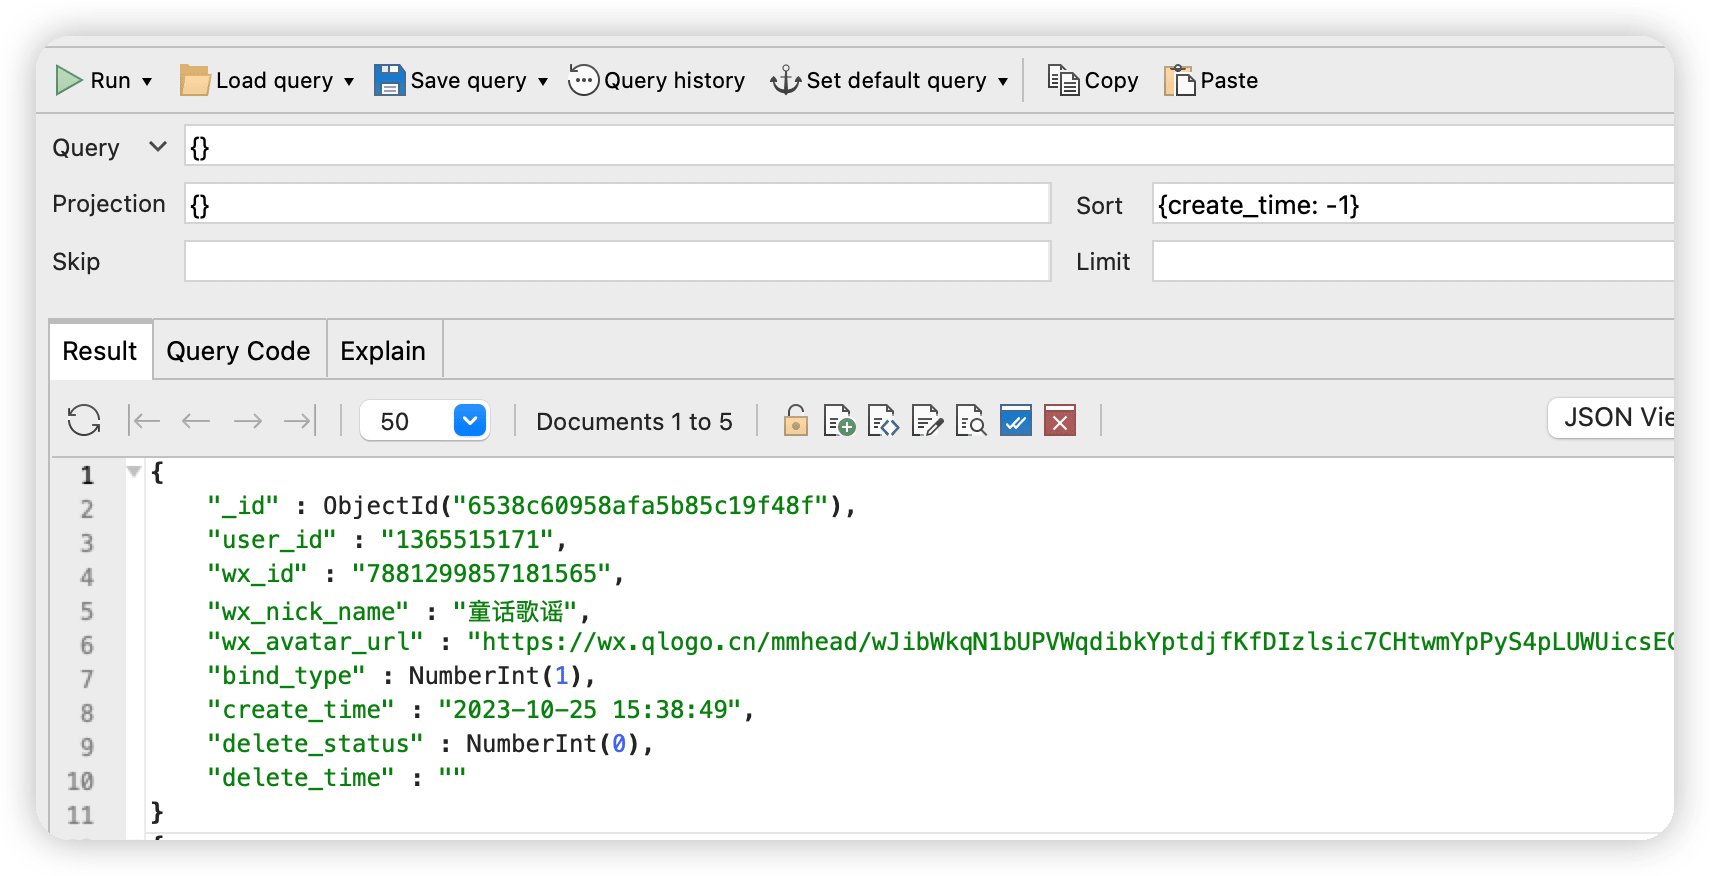Click the "_id" ObjectId line

(531, 506)
